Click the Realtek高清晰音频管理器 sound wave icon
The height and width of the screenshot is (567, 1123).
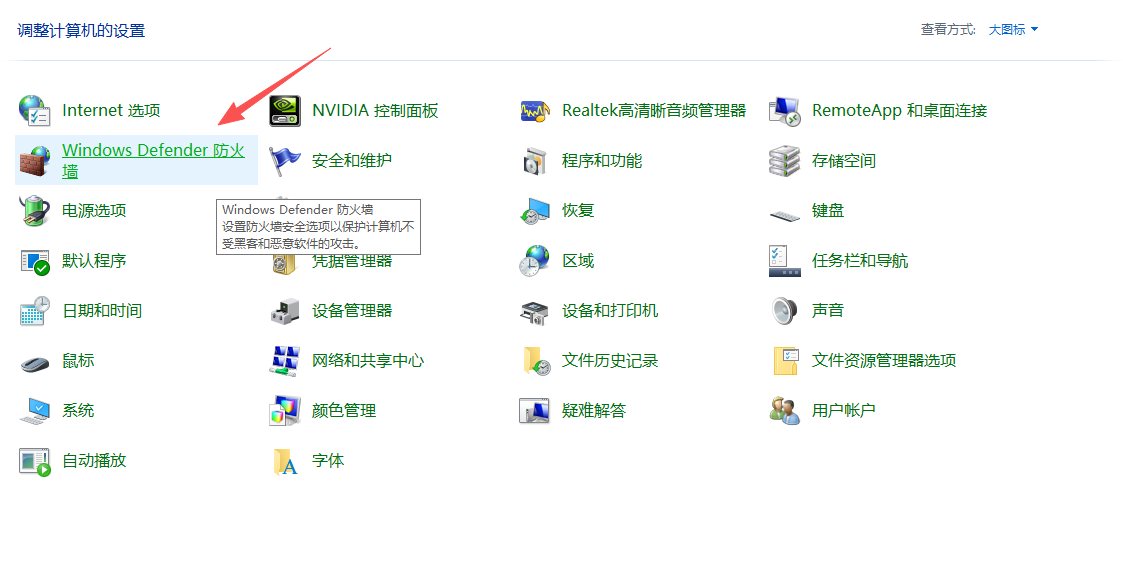[x=534, y=111]
